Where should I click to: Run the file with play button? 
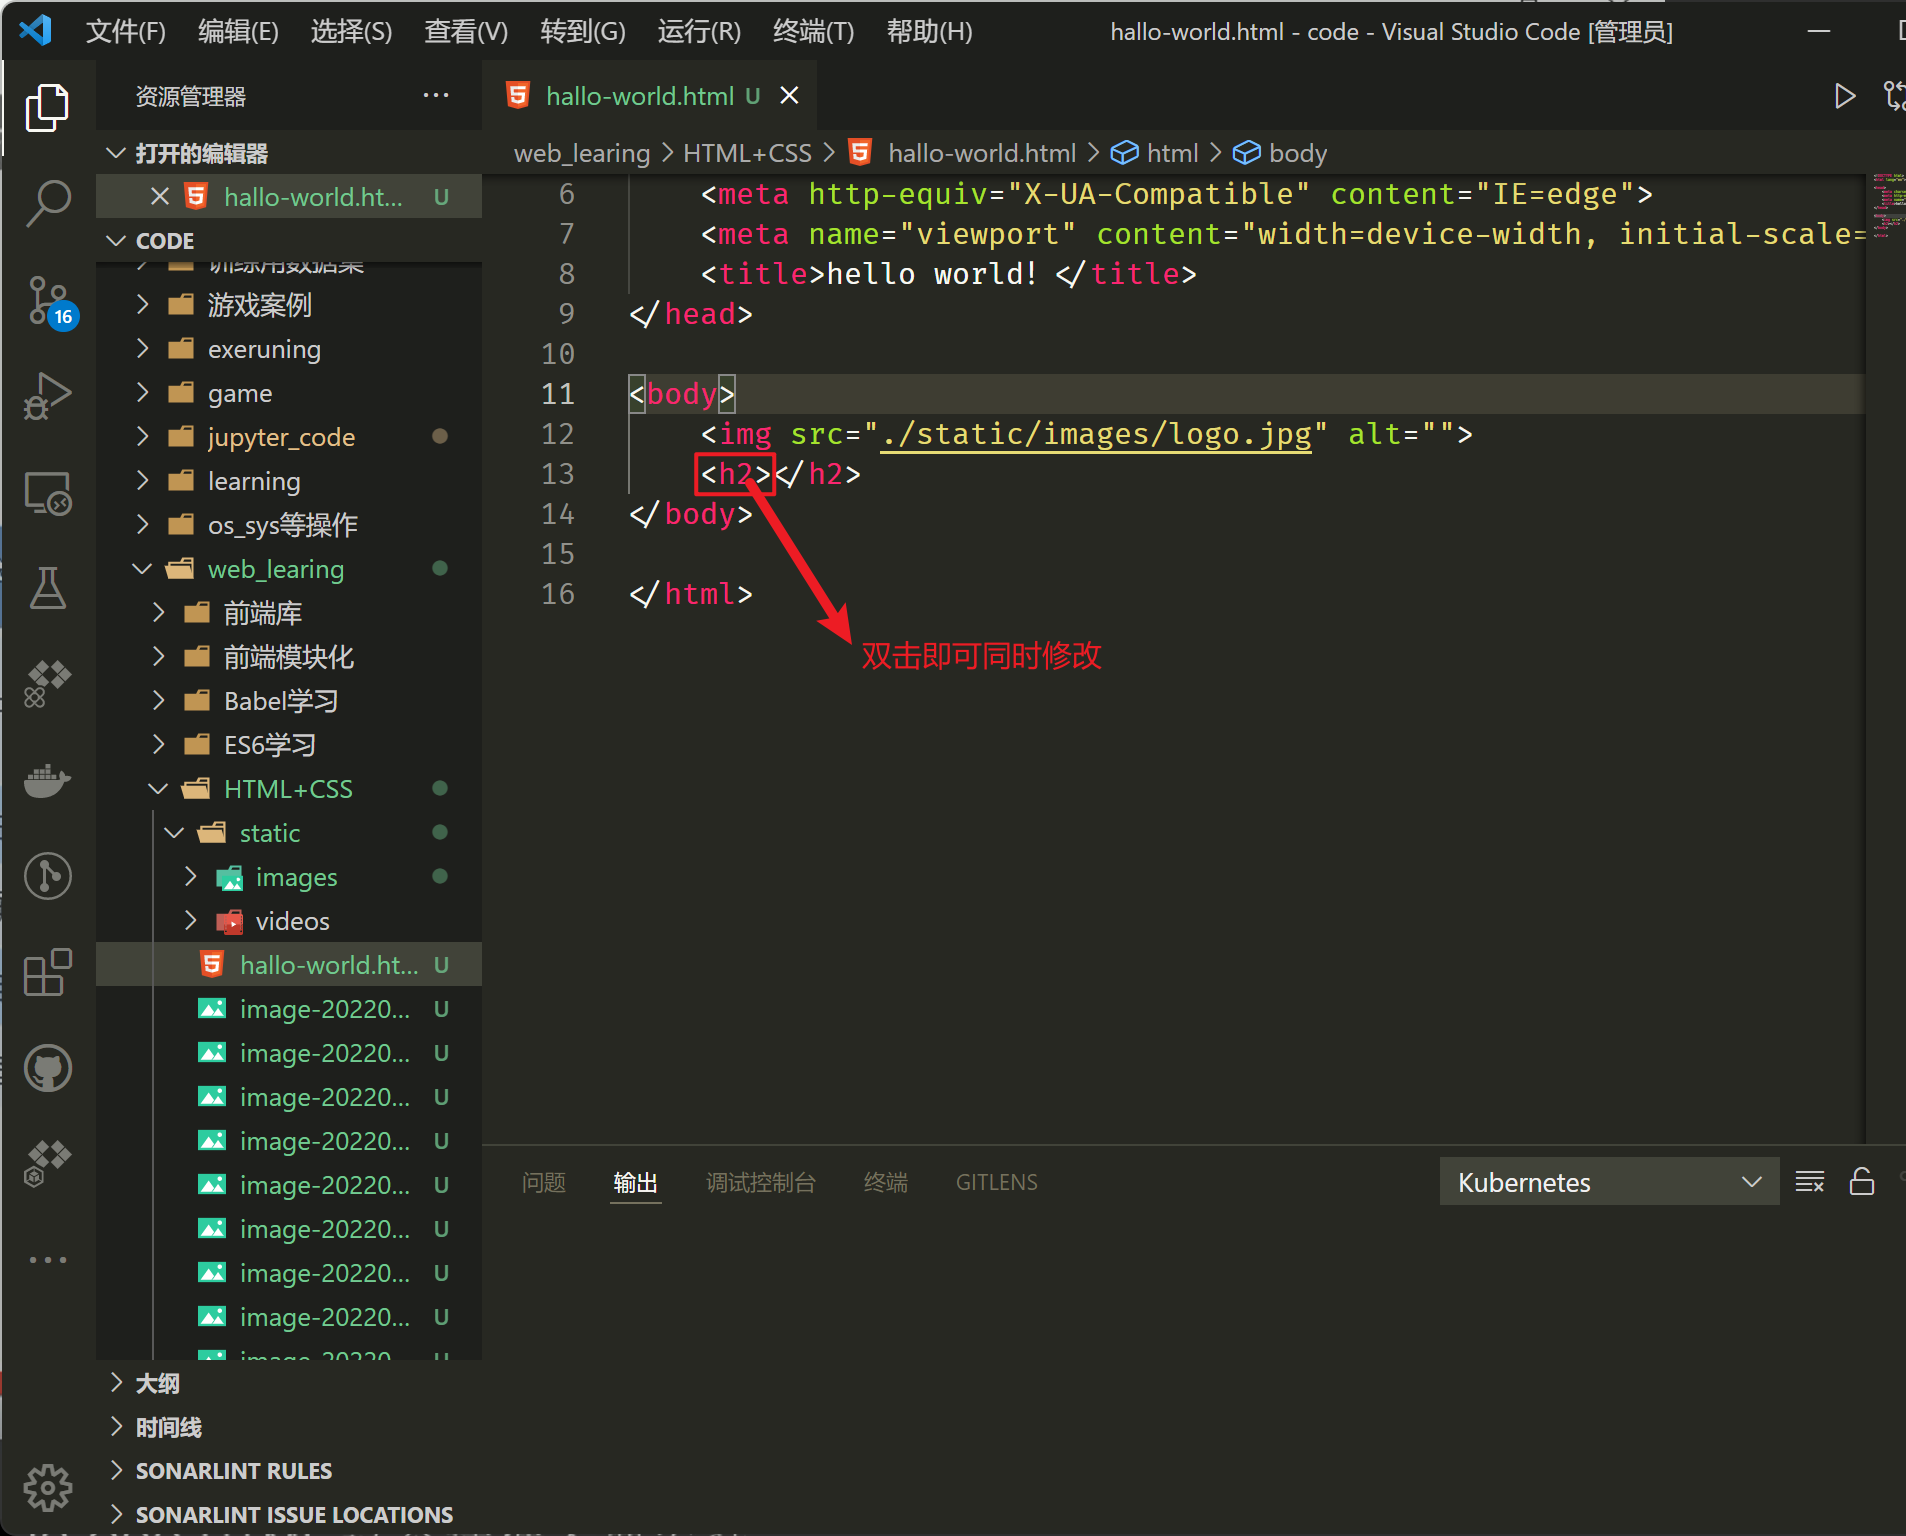tap(1845, 96)
